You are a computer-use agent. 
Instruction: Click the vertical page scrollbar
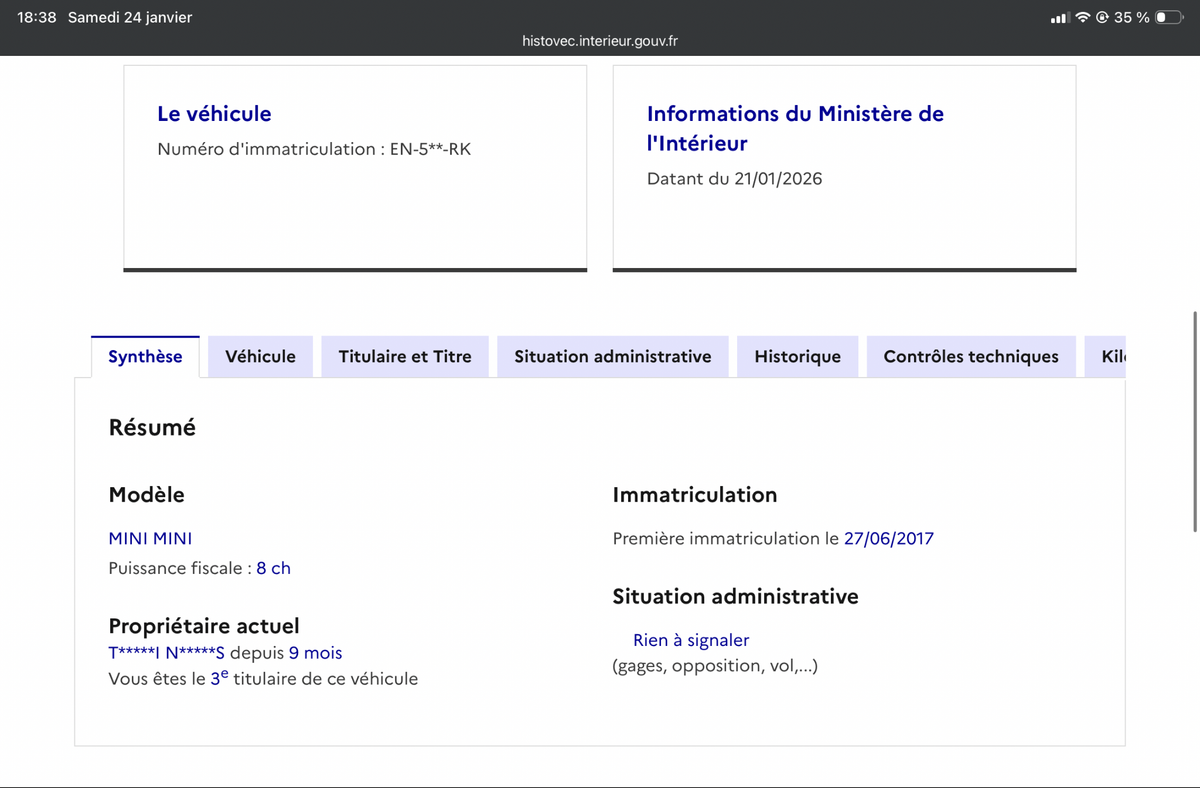[1195, 420]
